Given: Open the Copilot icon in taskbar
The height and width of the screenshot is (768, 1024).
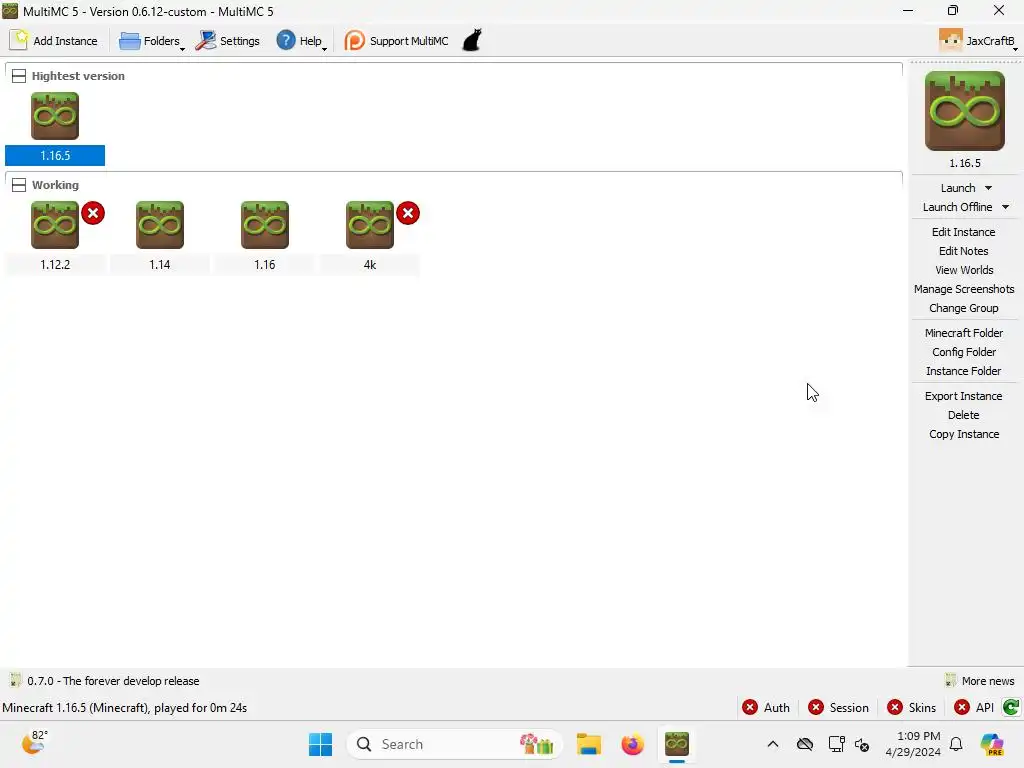Looking at the screenshot, I should pos(992,744).
